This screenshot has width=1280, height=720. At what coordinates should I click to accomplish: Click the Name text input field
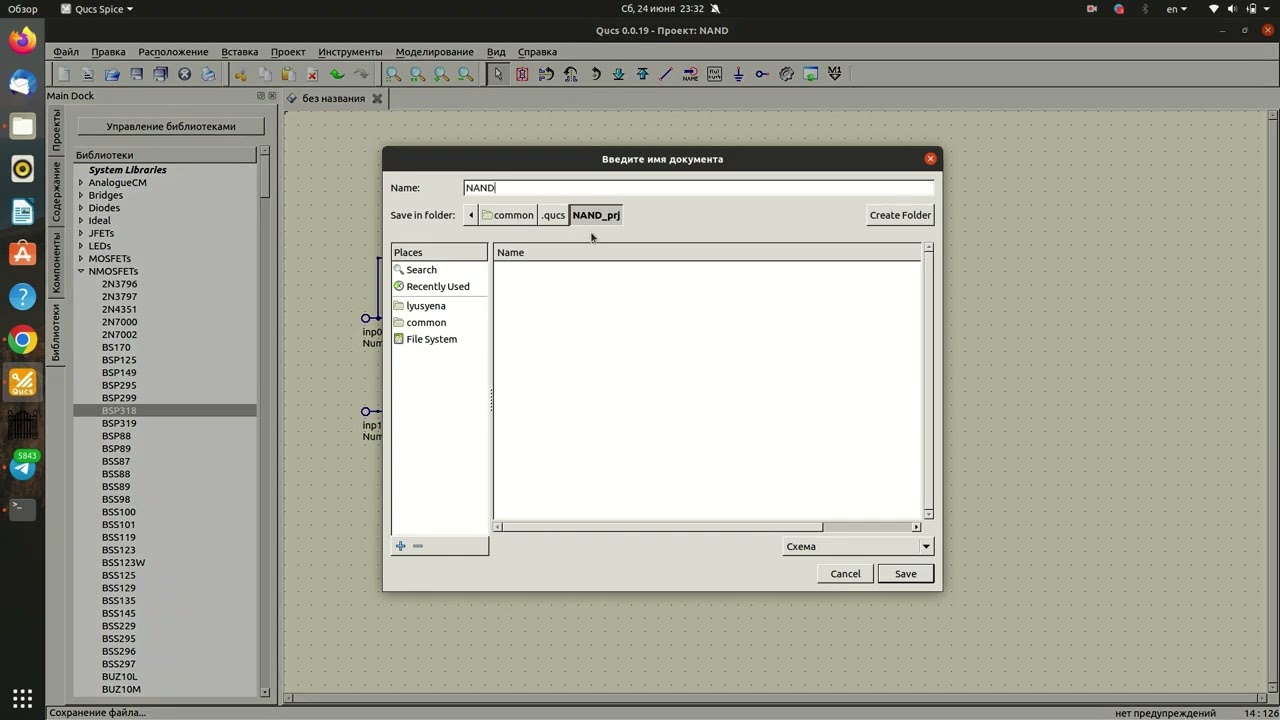698,188
